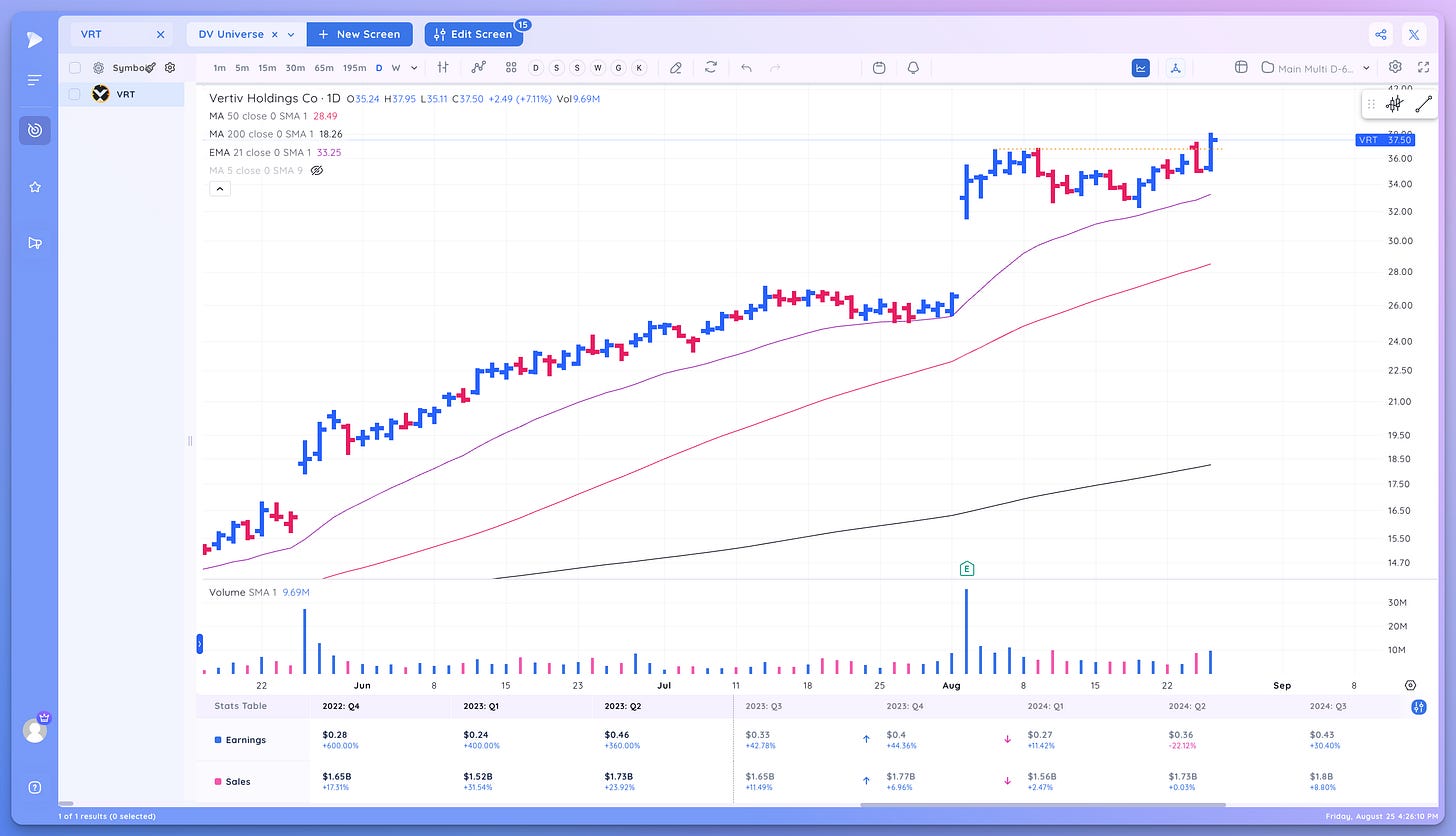The height and width of the screenshot is (836, 1456).
Task: Open the chart type bars icon
Action: tap(443, 67)
